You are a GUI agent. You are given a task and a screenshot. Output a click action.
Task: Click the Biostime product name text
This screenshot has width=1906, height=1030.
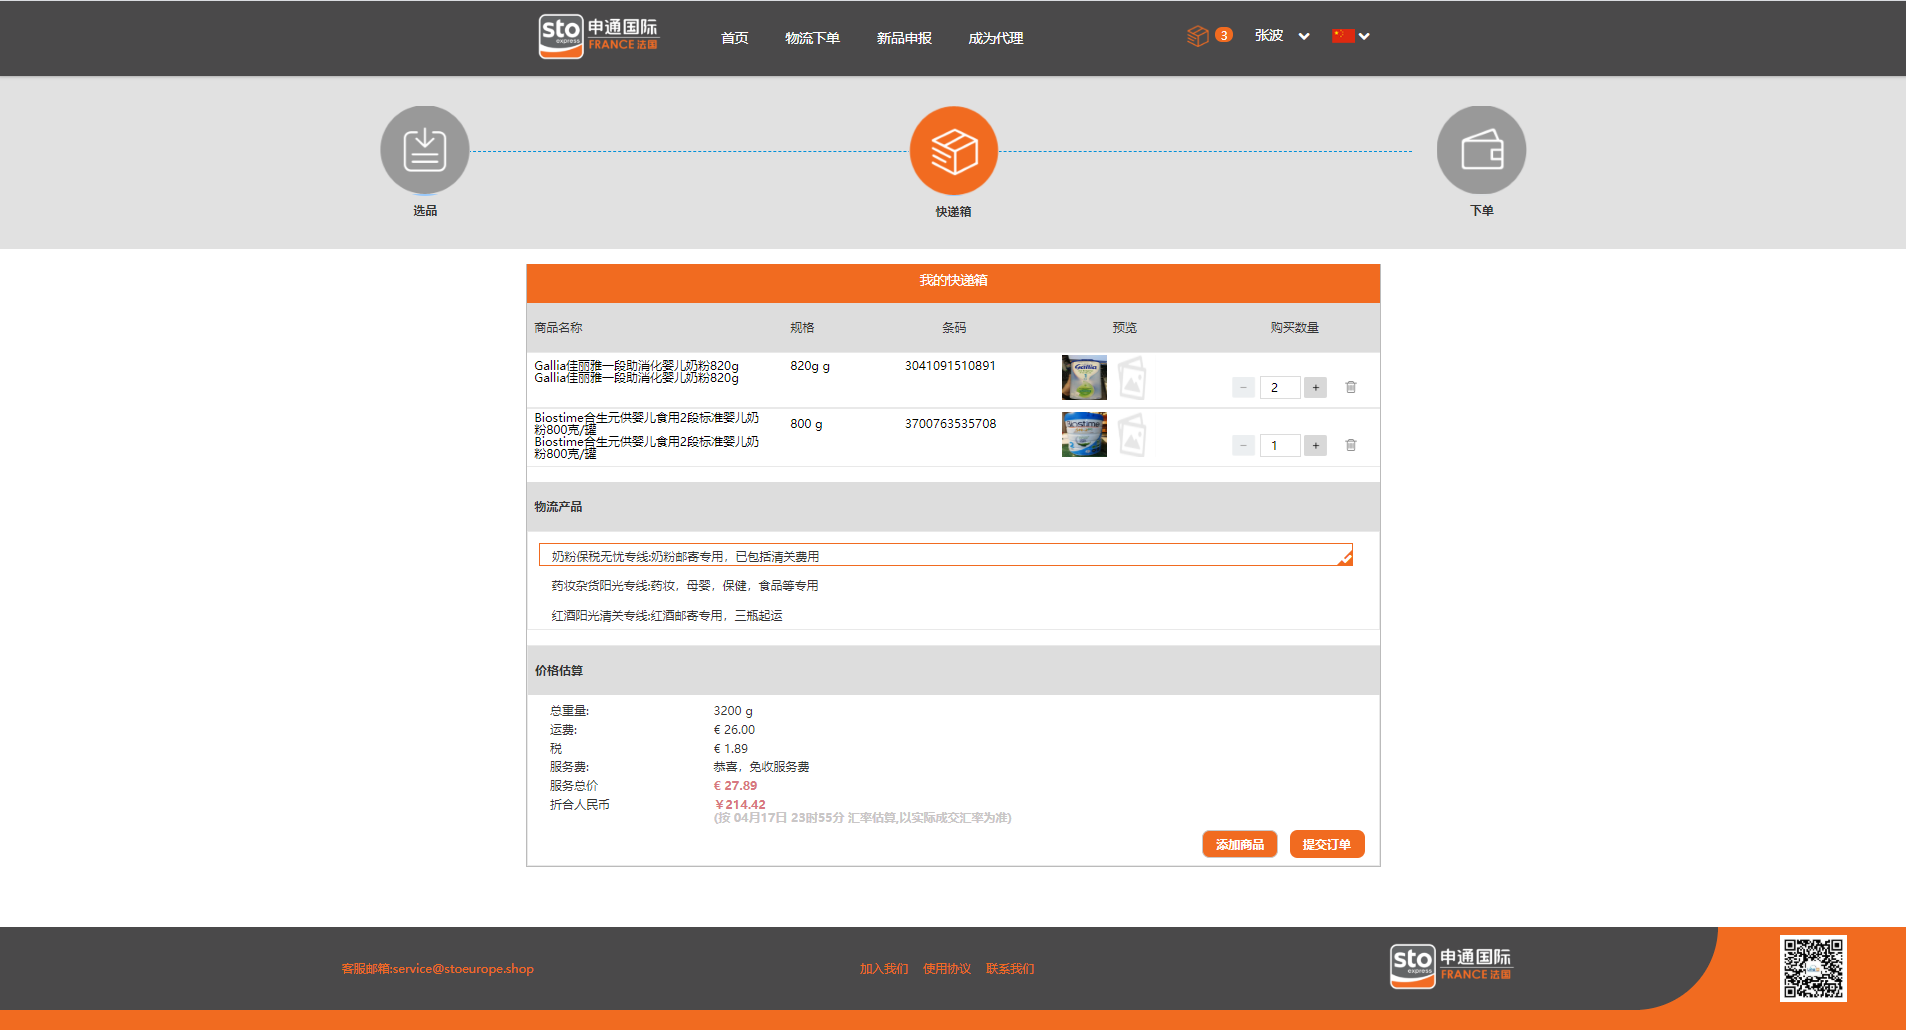coord(647,435)
